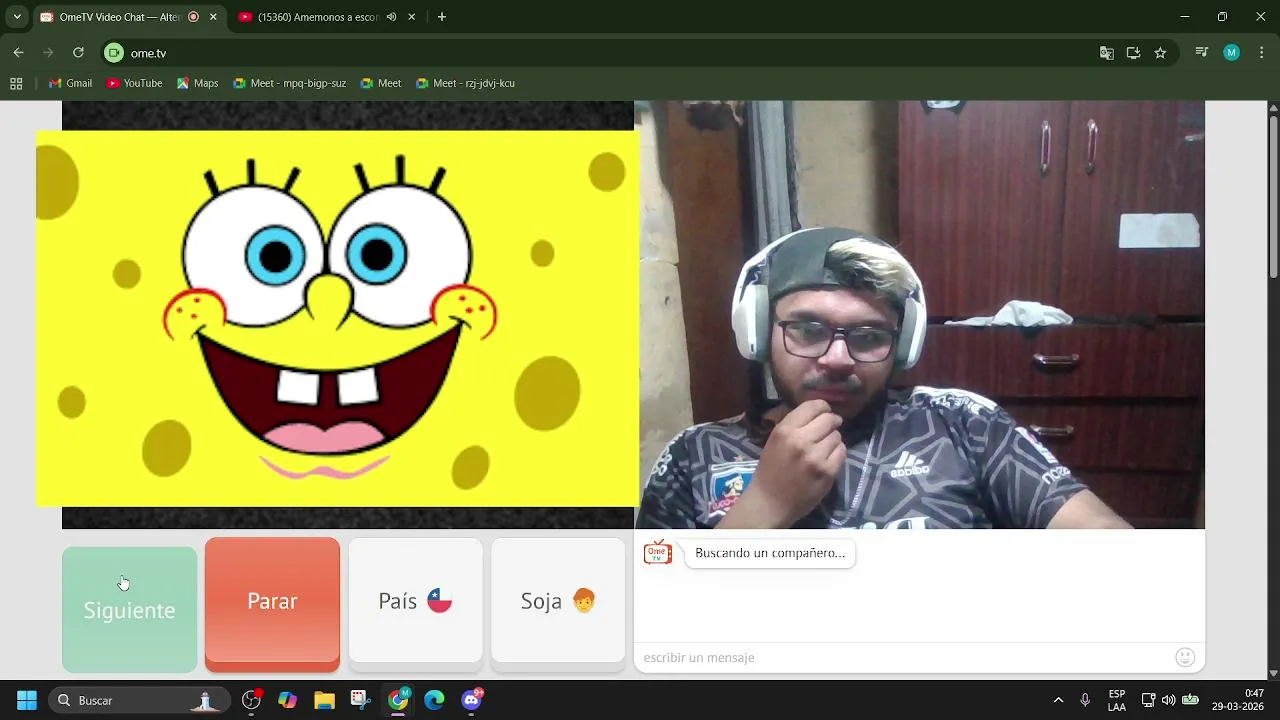Open the apps grid in bookmarks bar
Viewport: 1280px width, 720px height.
16,83
